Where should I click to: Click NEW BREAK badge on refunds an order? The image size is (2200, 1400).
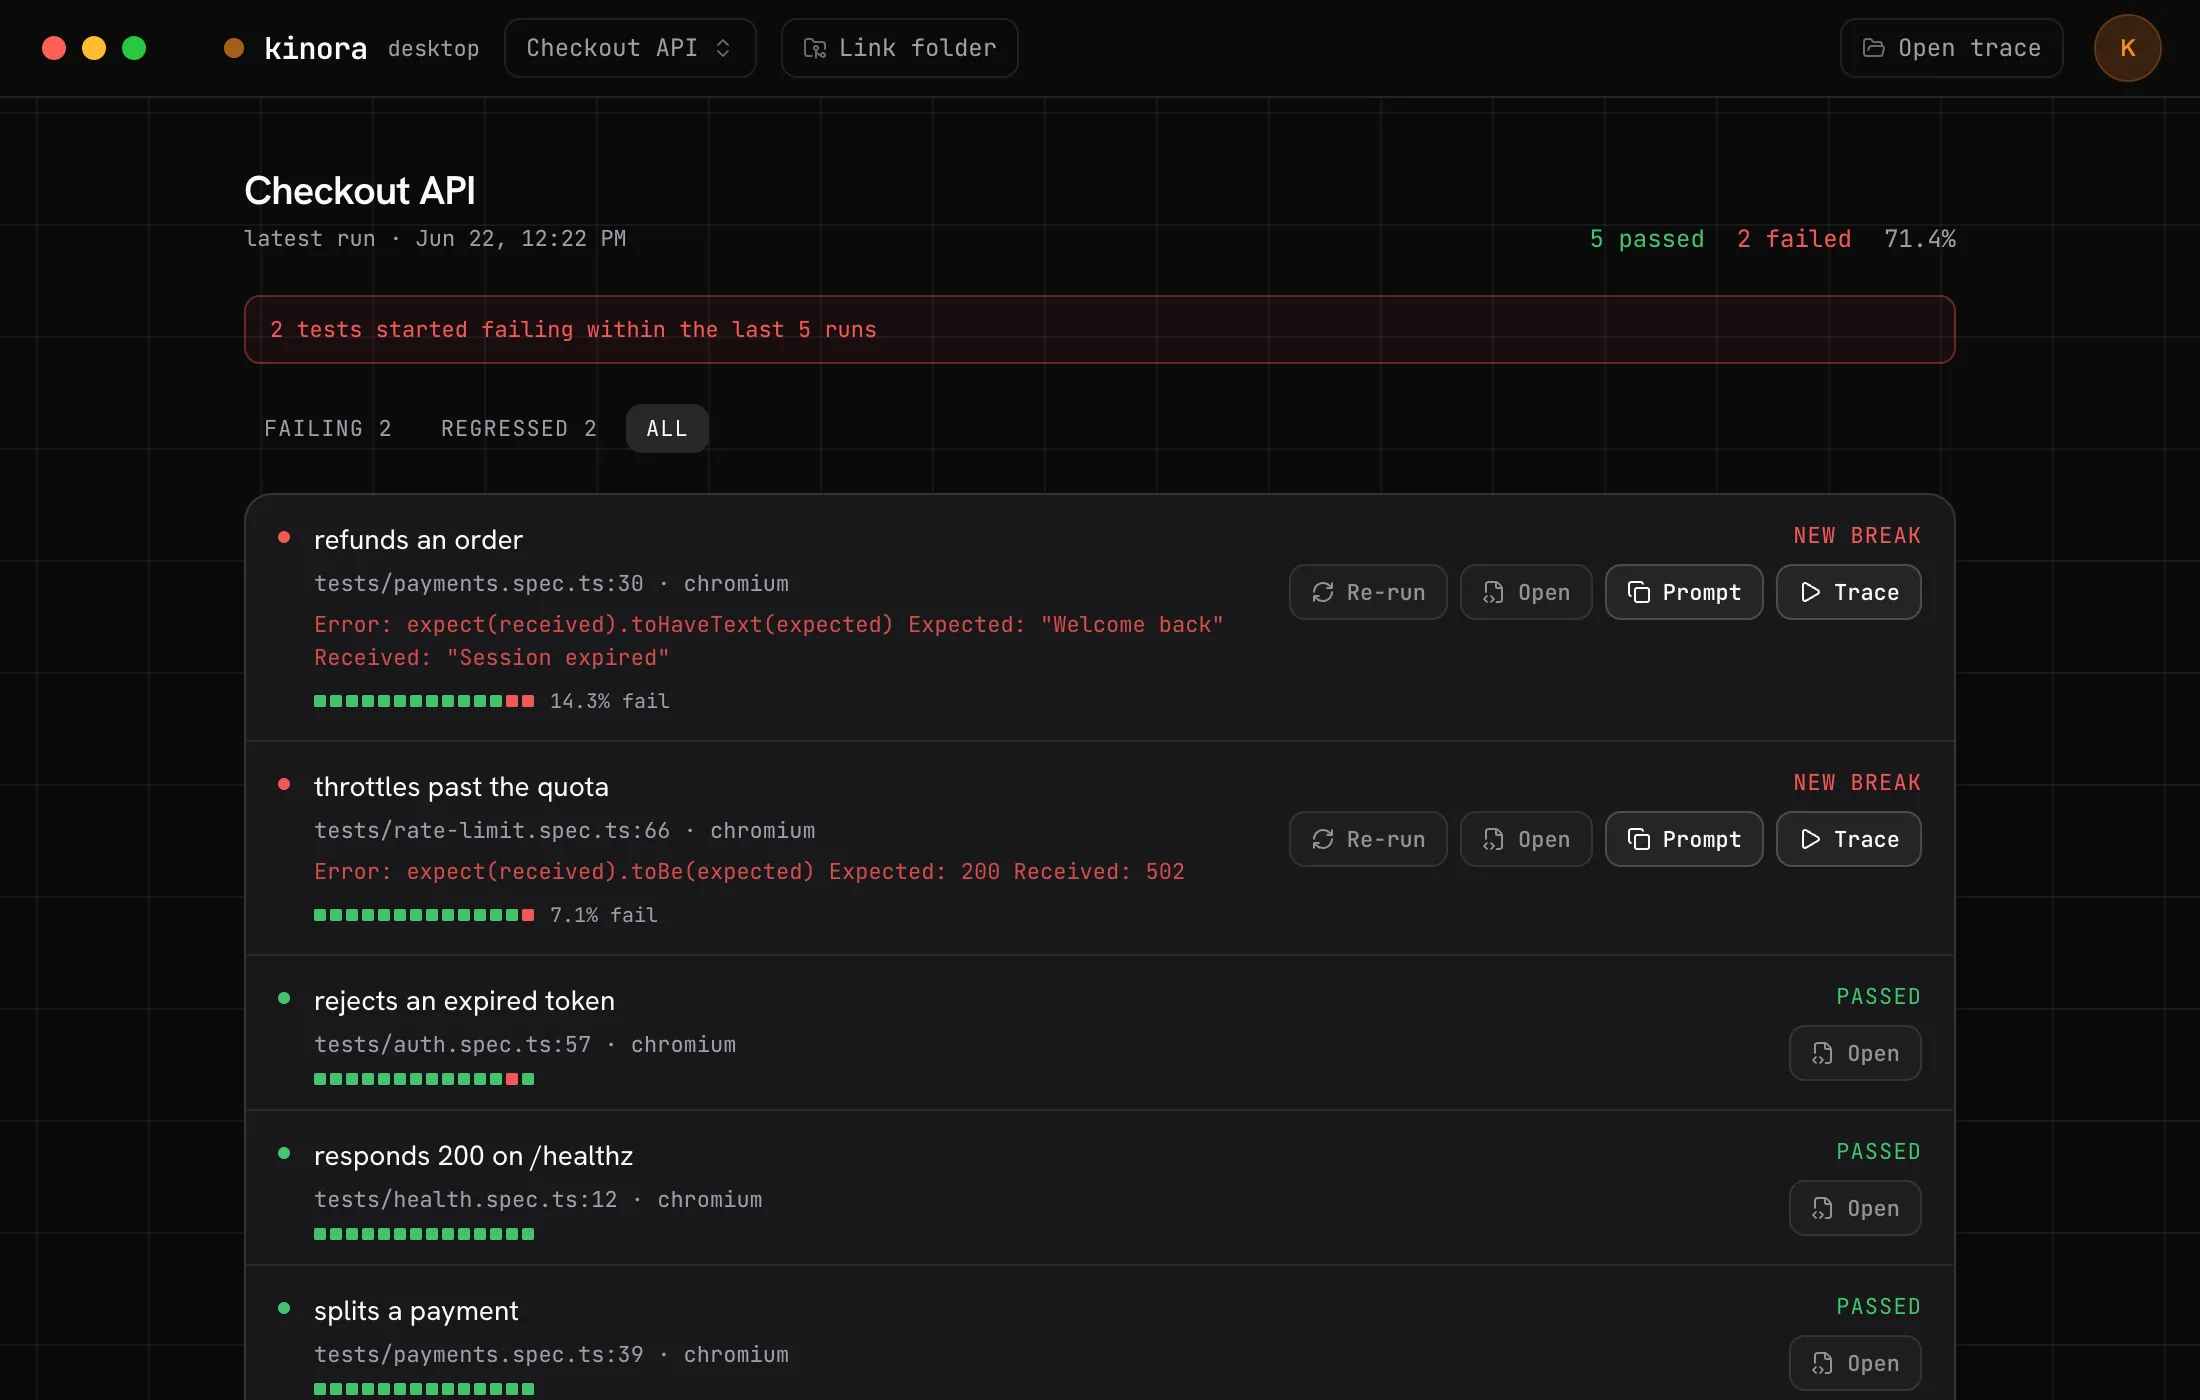coord(1857,536)
